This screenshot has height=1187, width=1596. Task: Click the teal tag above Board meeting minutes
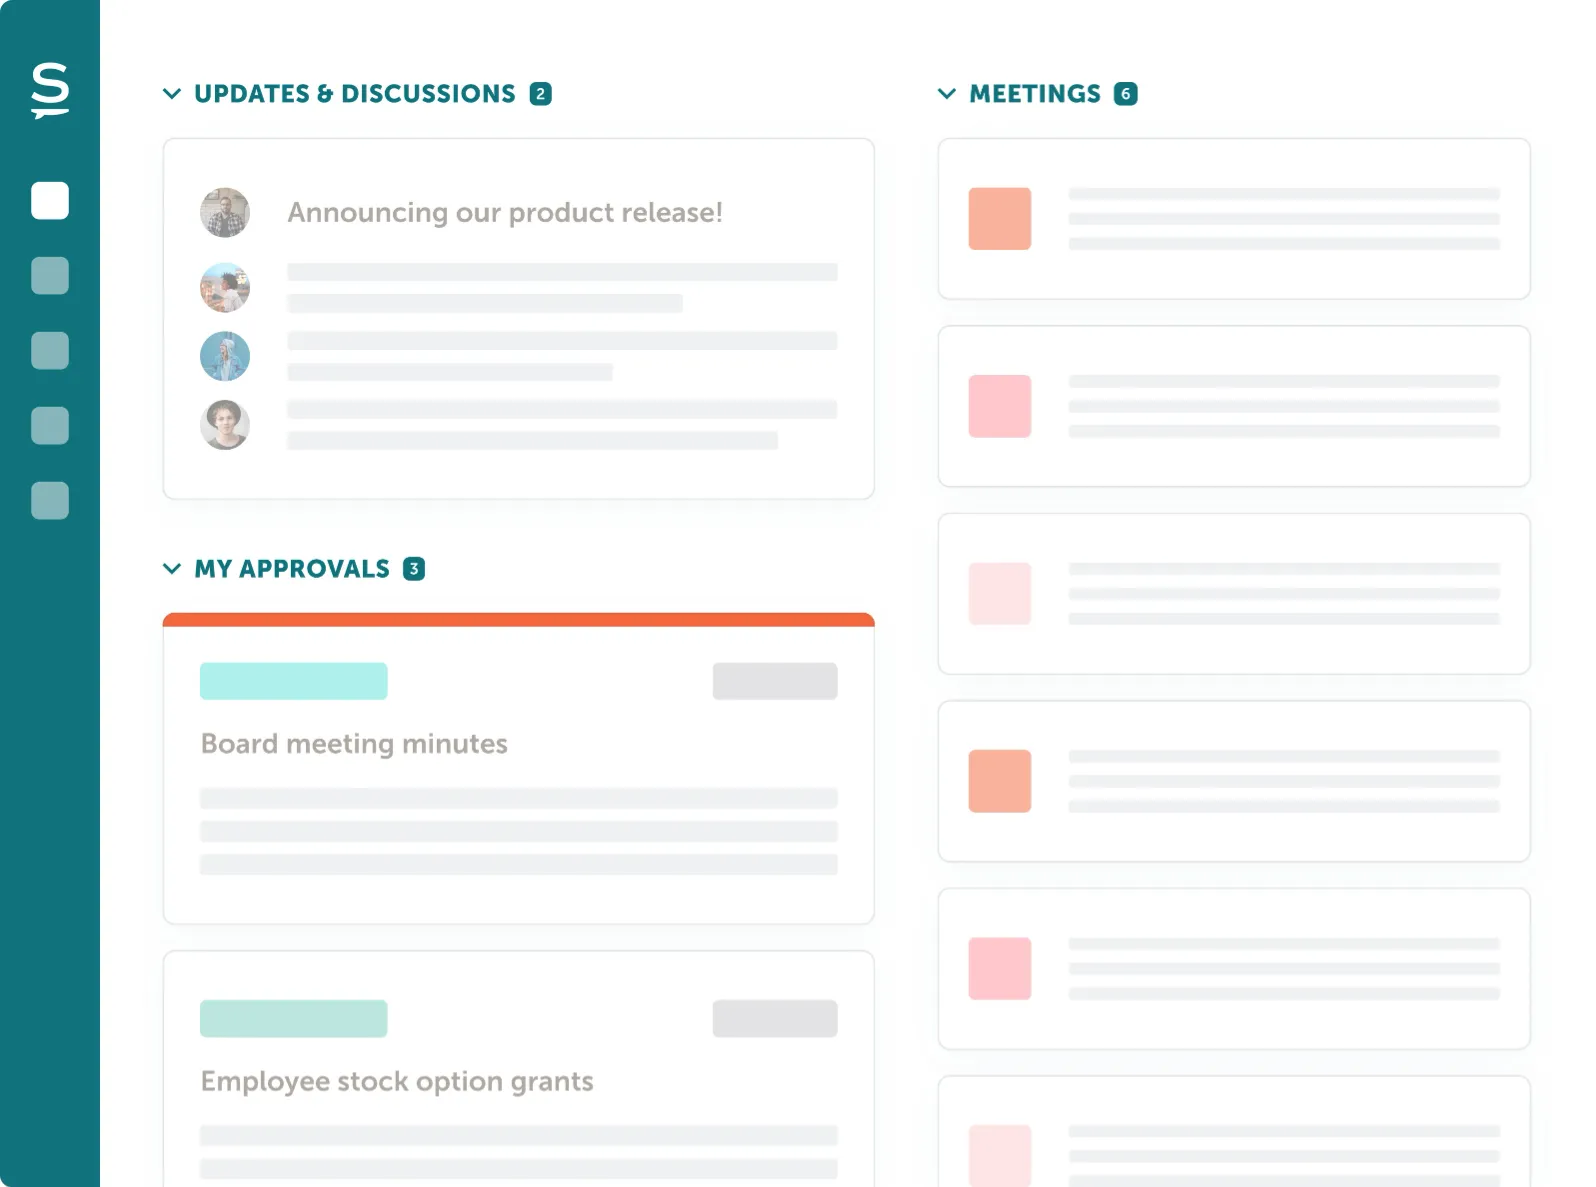pos(293,681)
